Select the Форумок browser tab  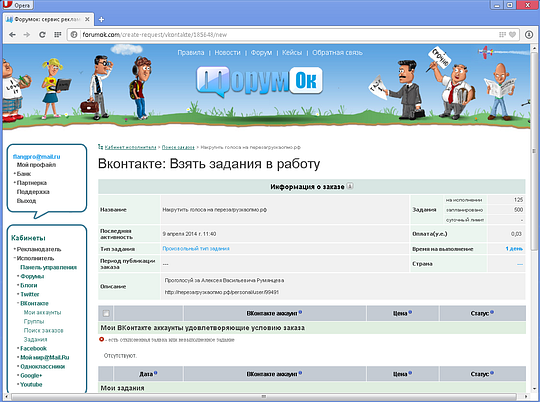click(48, 20)
